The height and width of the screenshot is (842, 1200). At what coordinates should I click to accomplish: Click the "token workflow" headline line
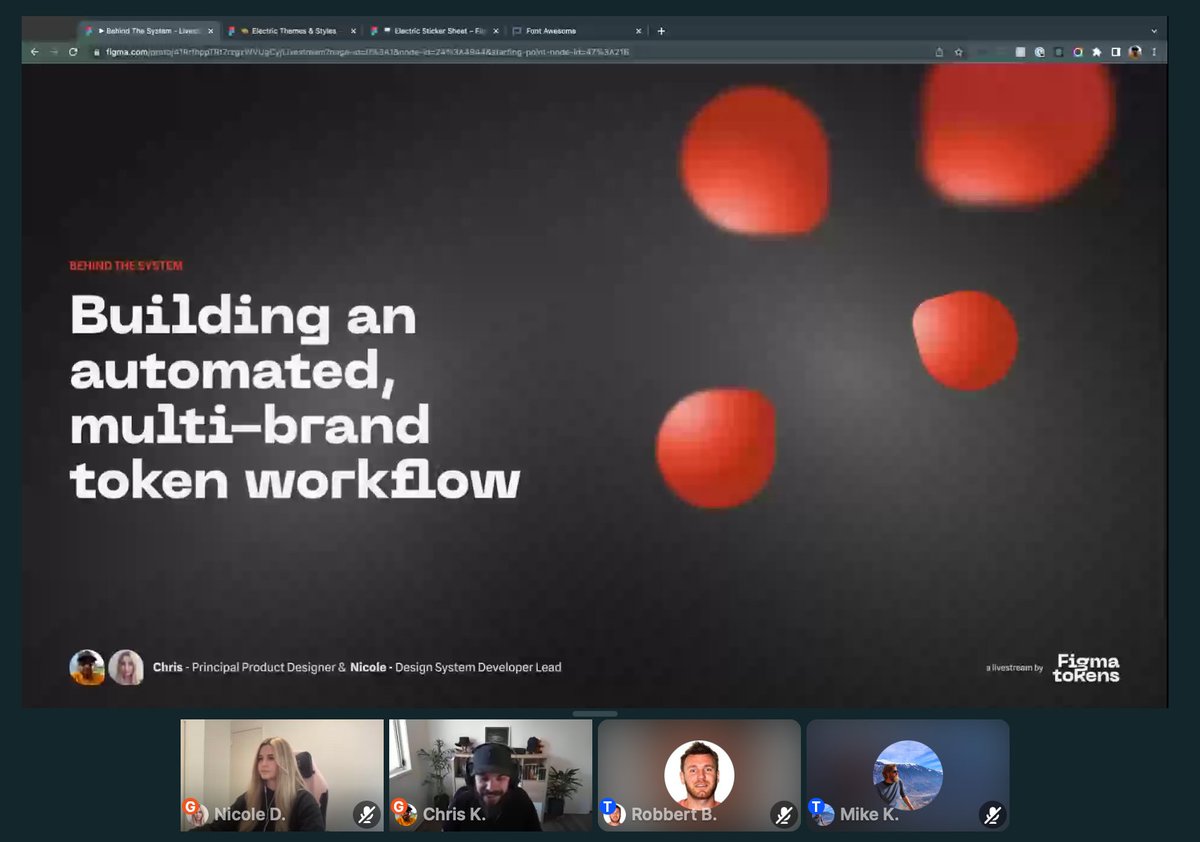click(295, 481)
